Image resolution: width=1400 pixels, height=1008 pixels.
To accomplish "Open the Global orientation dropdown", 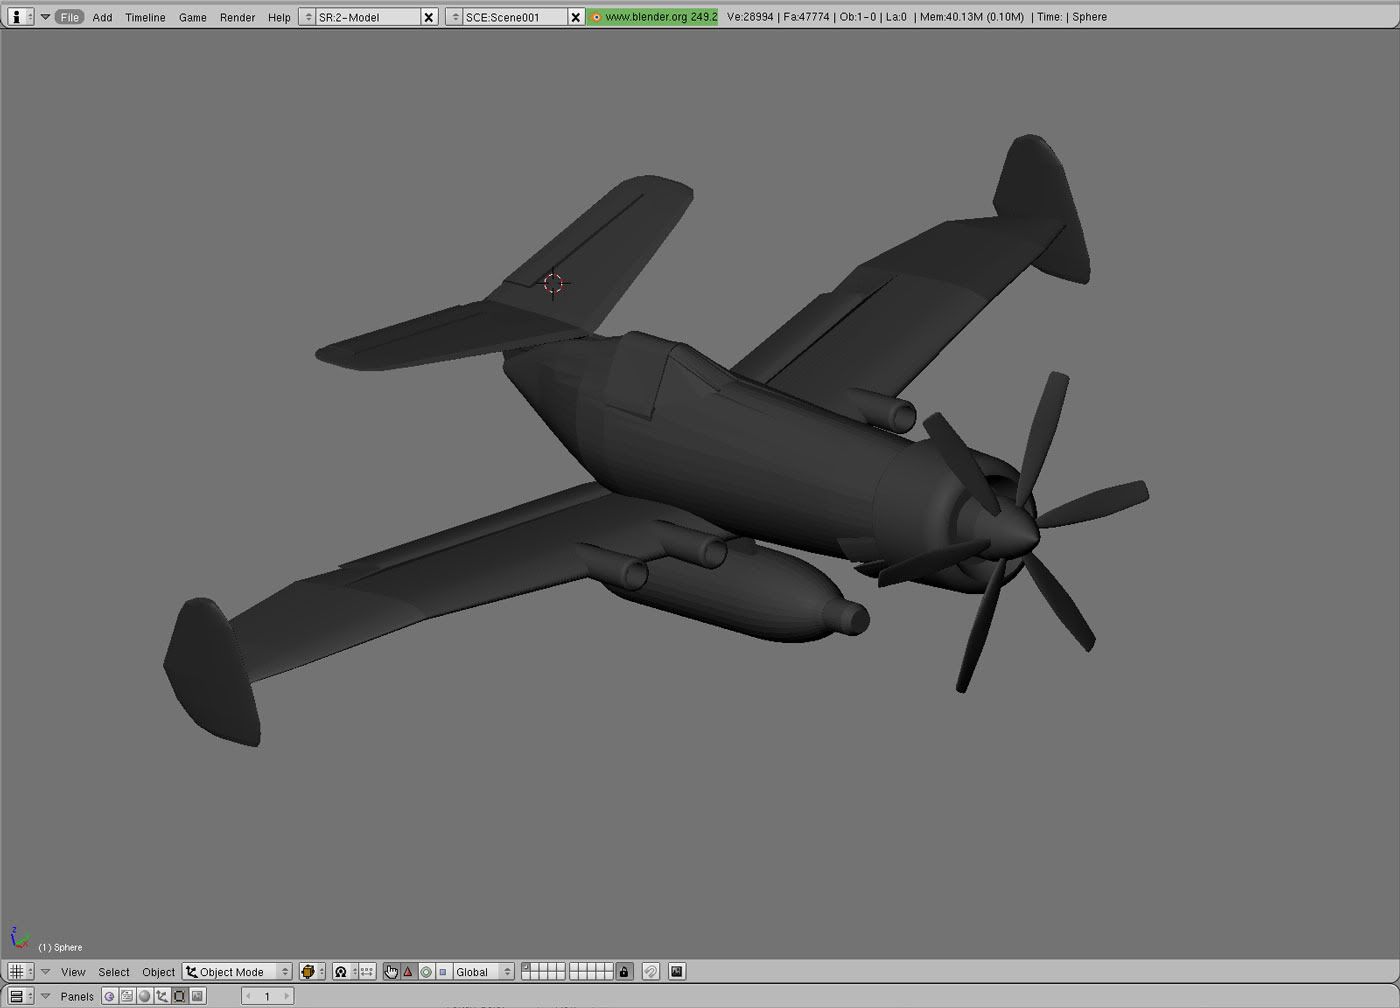I will (483, 971).
